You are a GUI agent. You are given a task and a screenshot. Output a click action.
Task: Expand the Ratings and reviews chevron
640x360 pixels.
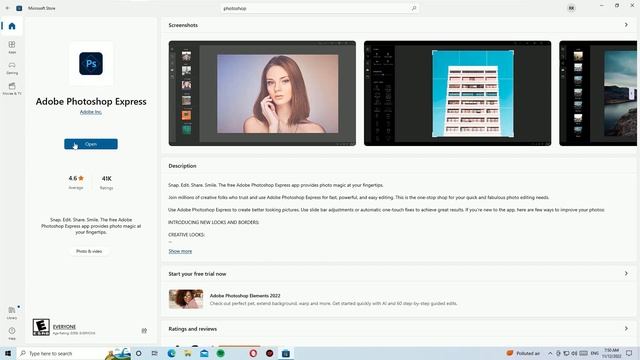point(626,329)
